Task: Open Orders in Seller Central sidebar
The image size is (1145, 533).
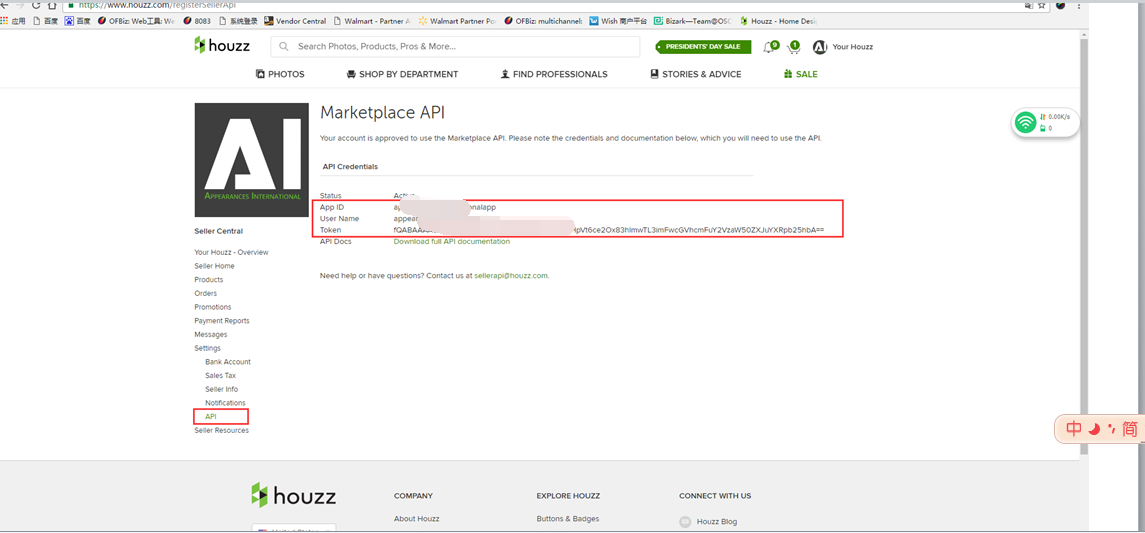Action: (205, 294)
